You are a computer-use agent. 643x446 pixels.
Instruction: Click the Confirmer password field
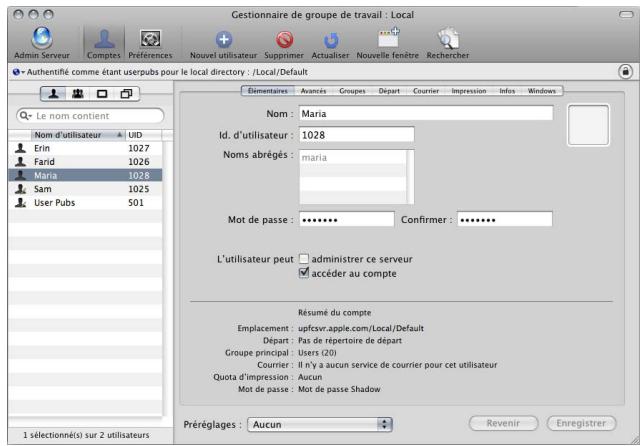[x=505, y=220]
